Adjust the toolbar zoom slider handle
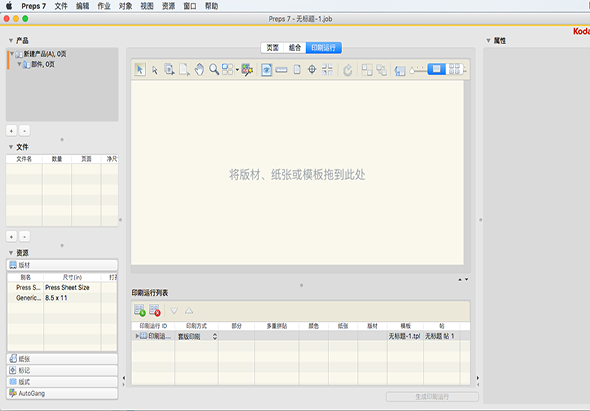 412,70
